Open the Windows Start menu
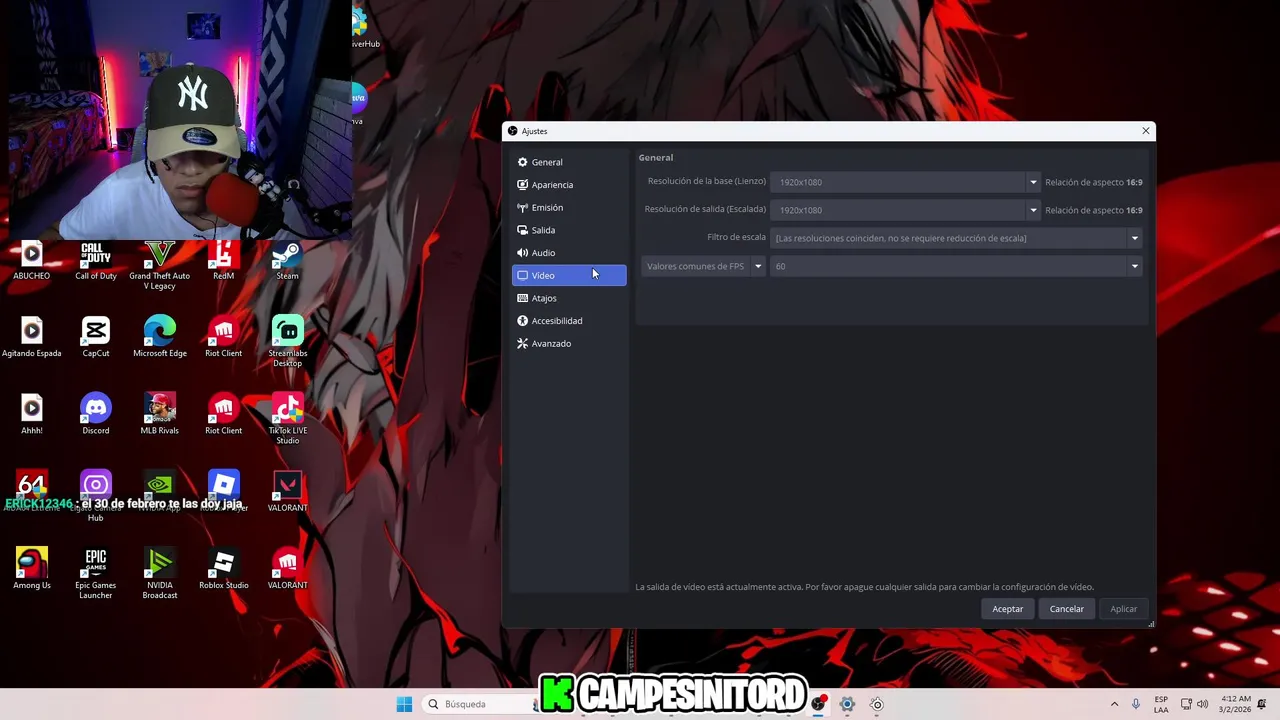 [x=404, y=704]
